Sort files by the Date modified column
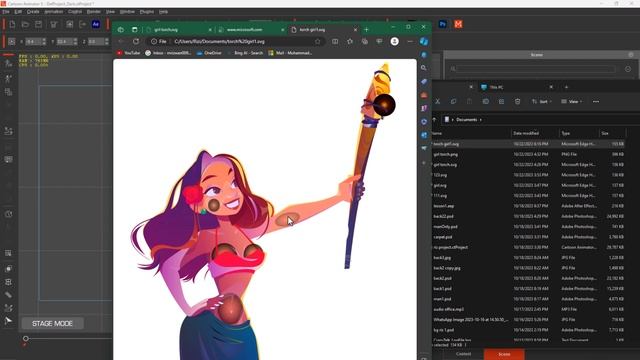Image resolution: width=640 pixels, height=360 pixels. point(526,133)
